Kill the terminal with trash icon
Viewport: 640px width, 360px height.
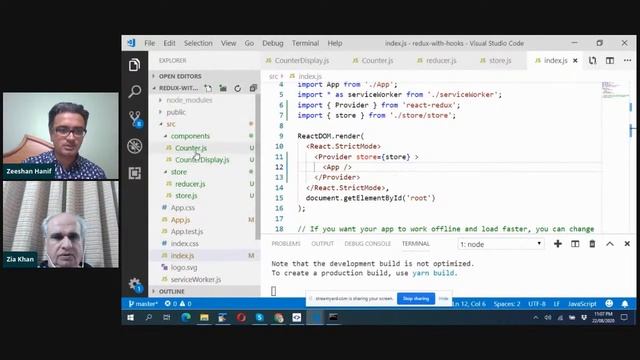point(592,244)
